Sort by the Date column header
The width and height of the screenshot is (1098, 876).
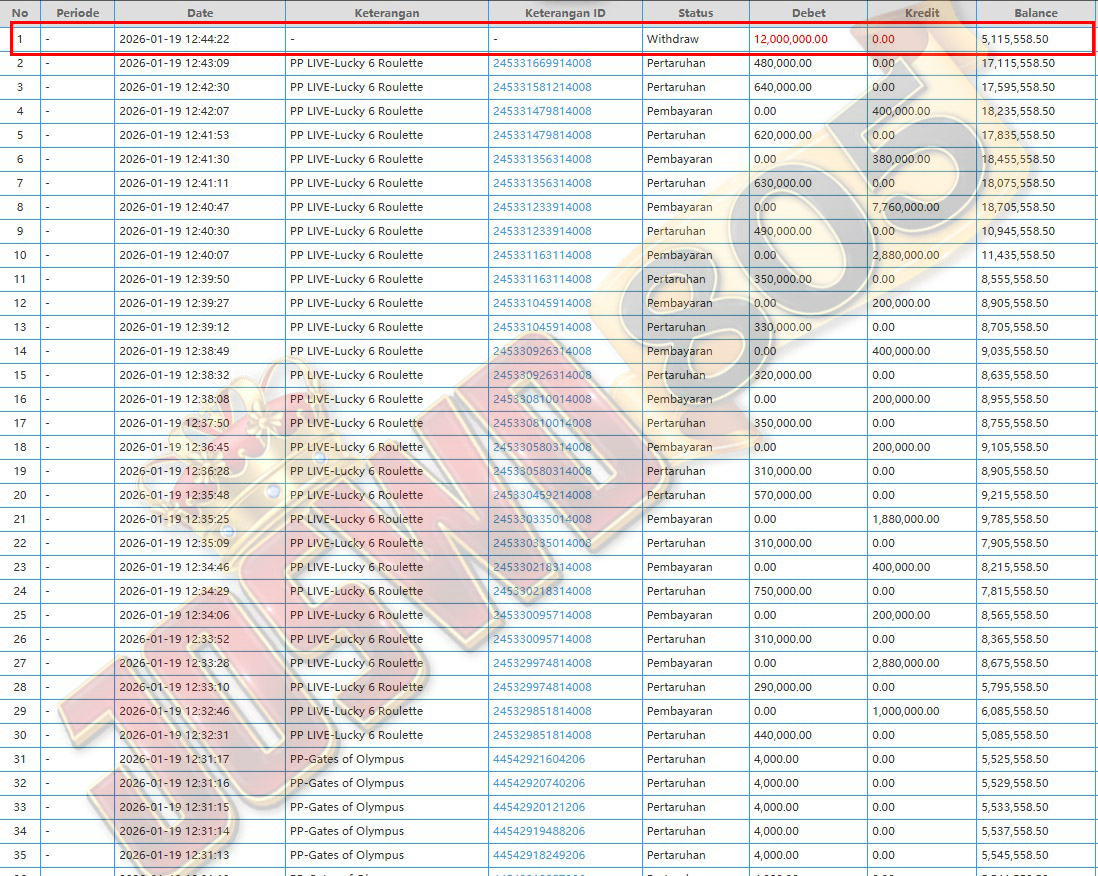(199, 13)
